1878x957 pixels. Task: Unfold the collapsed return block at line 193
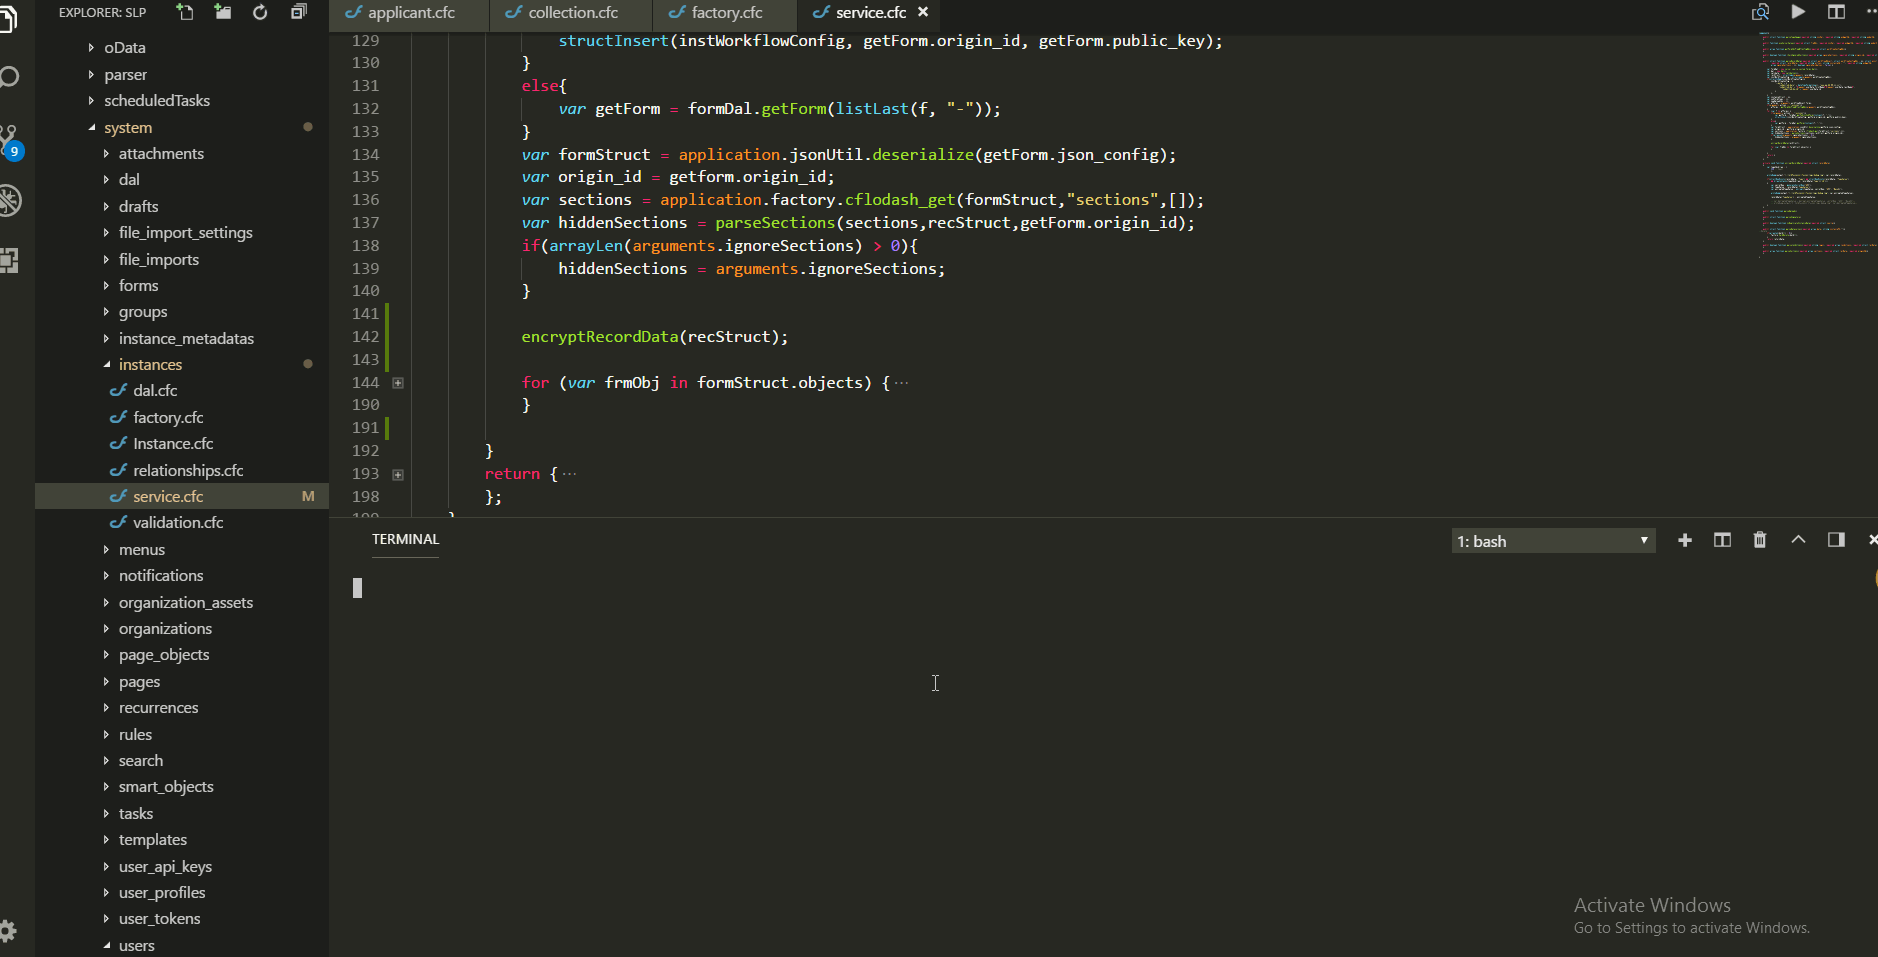pyautogui.click(x=398, y=475)
